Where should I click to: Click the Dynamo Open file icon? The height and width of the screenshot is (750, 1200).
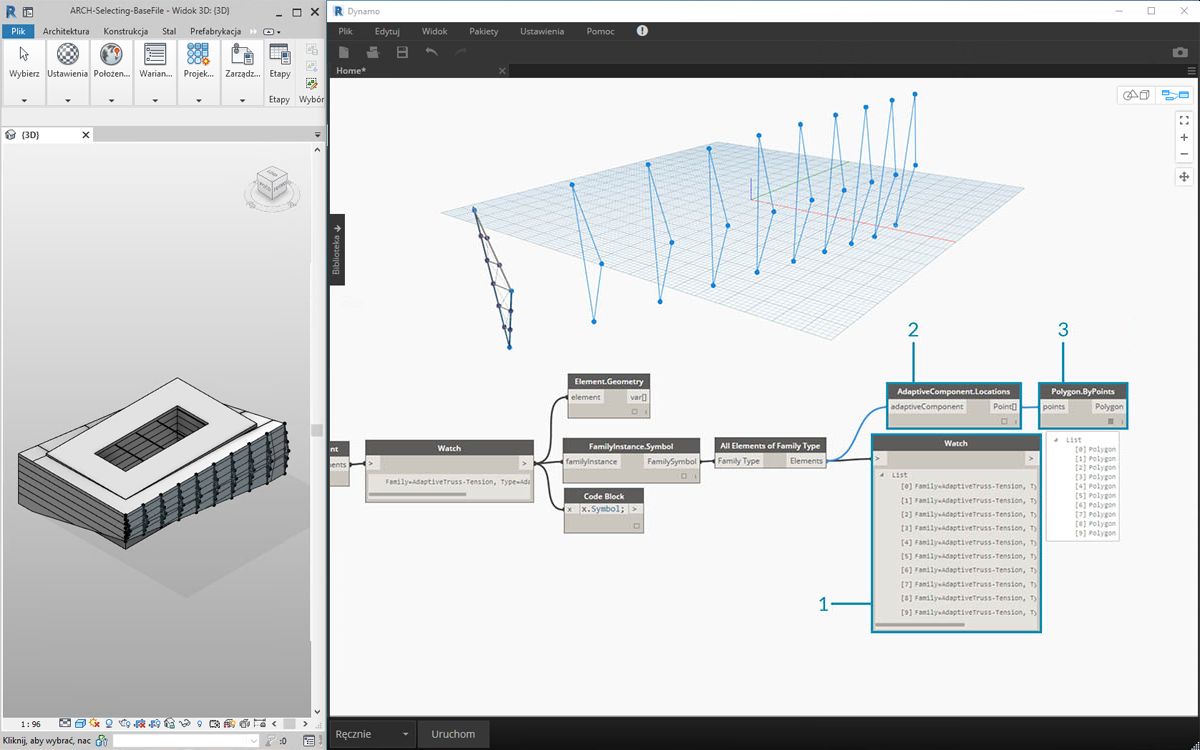coord(372,52)
